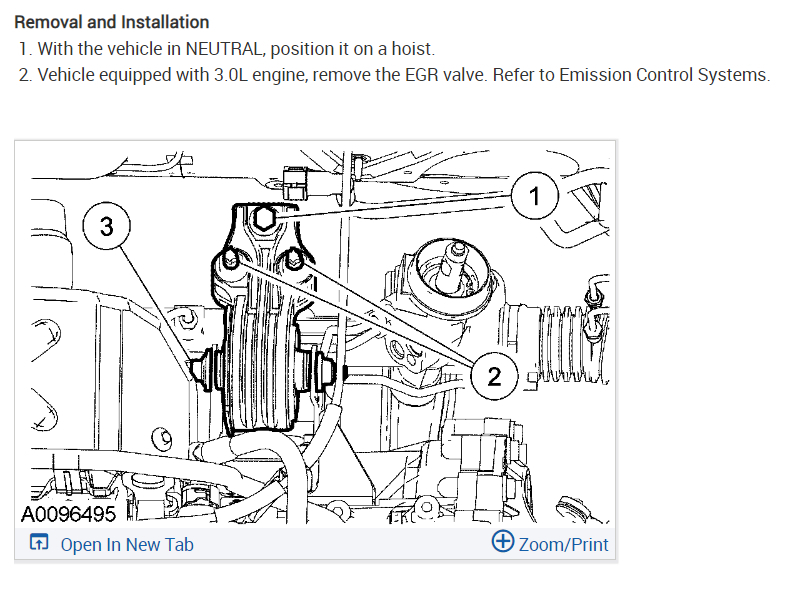The image size is (796, 591).
Task: Click the Open In New Tab icon
Action: pyautogui.click(x=39, y=542)
